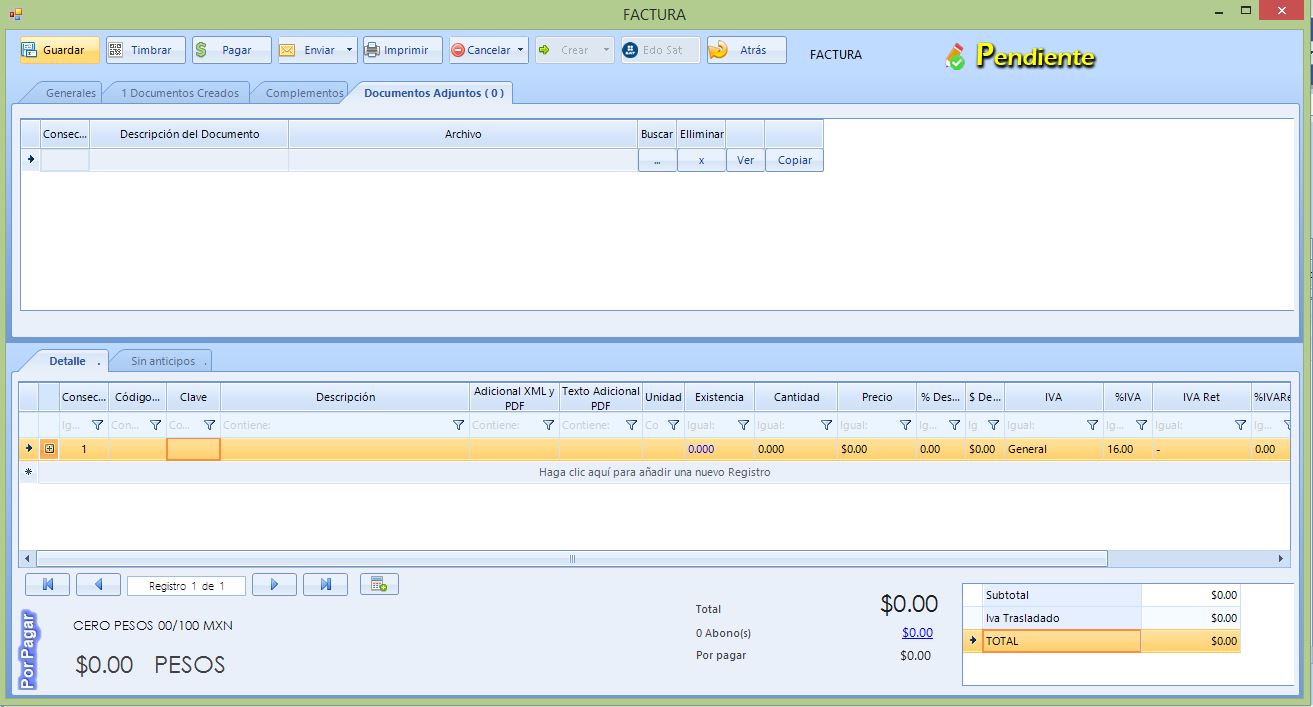Click the Buscar '...' browse button
The height and width of the screenshot is (707, 1313).
[657, 160]
